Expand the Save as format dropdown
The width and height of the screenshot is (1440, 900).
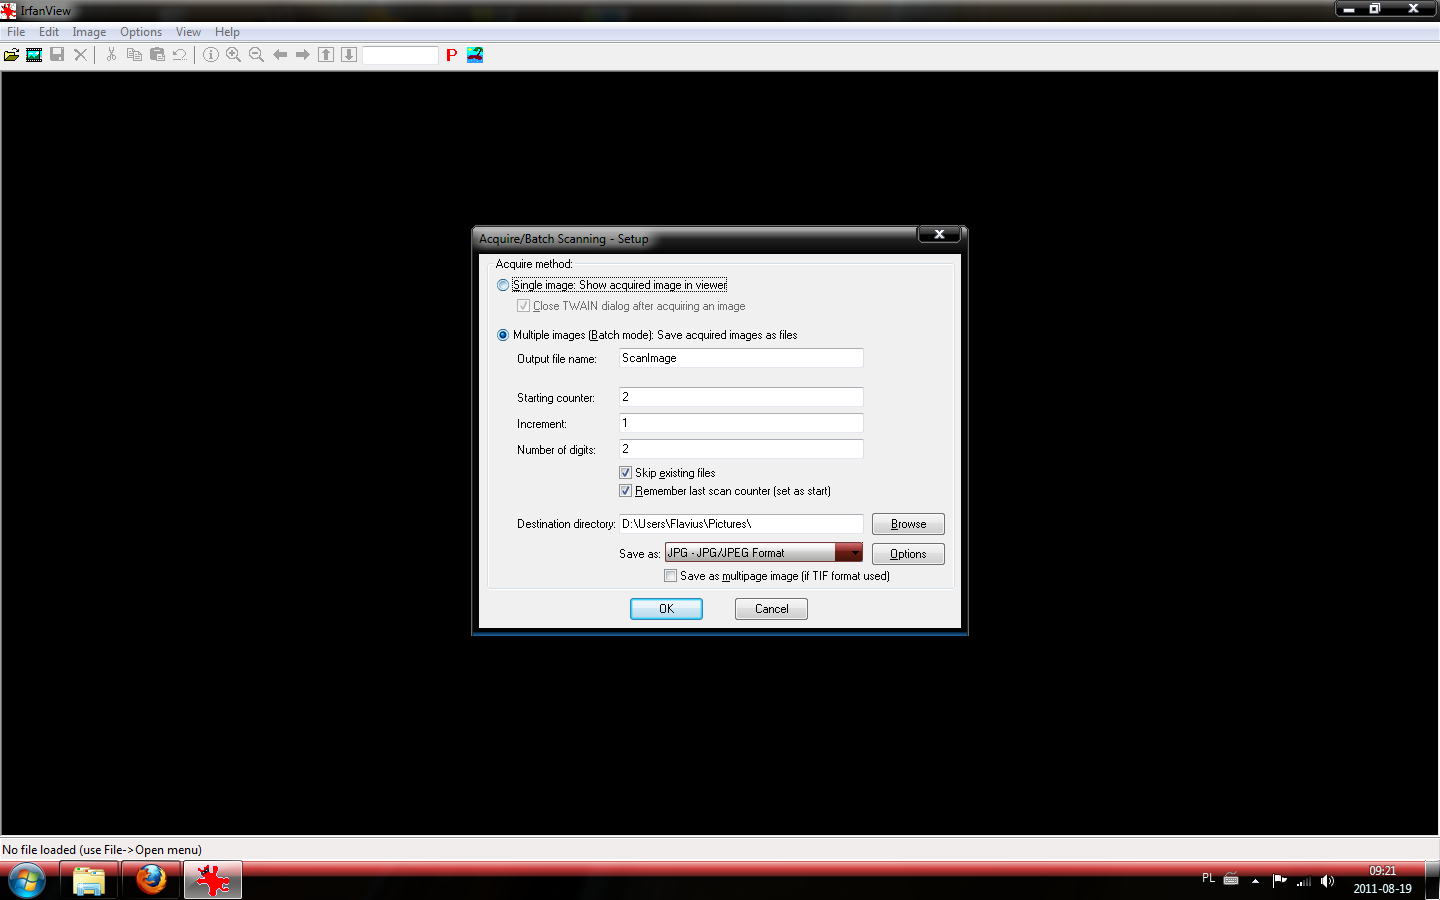(x=849, y=553)
